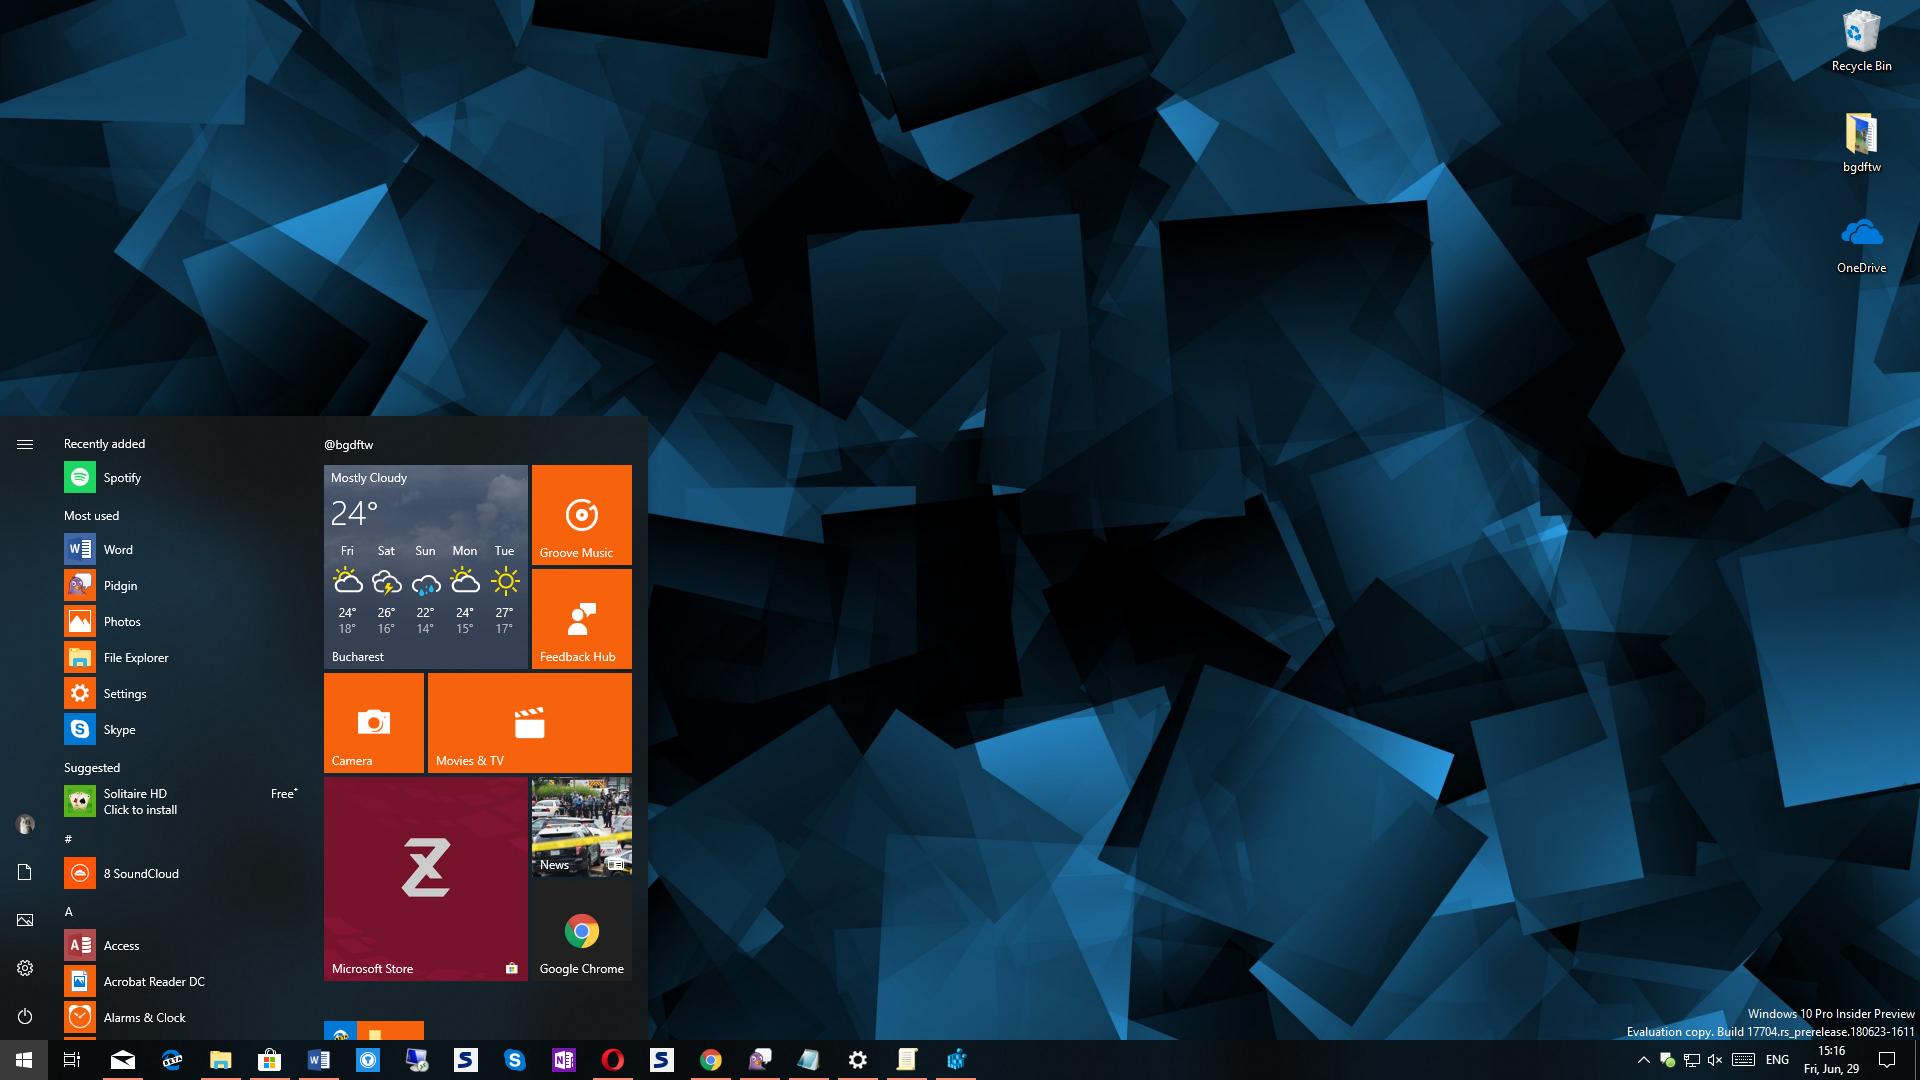Open Acrobat Reader DC from app list
This screenshot has width=1920, height=1080.
(x=182, y=982)
